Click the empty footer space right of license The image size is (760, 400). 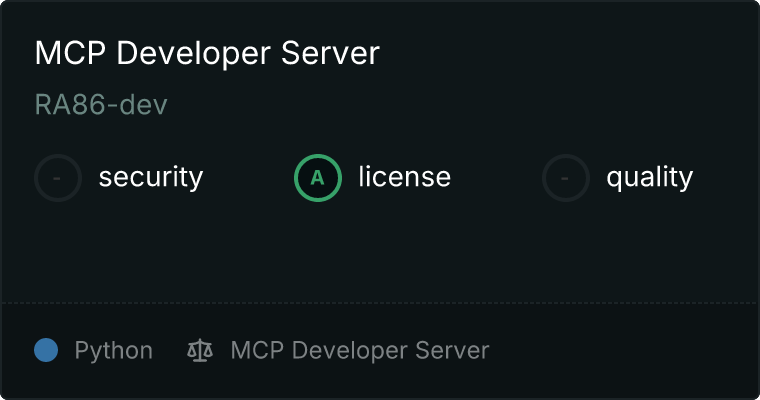point(620,351)
